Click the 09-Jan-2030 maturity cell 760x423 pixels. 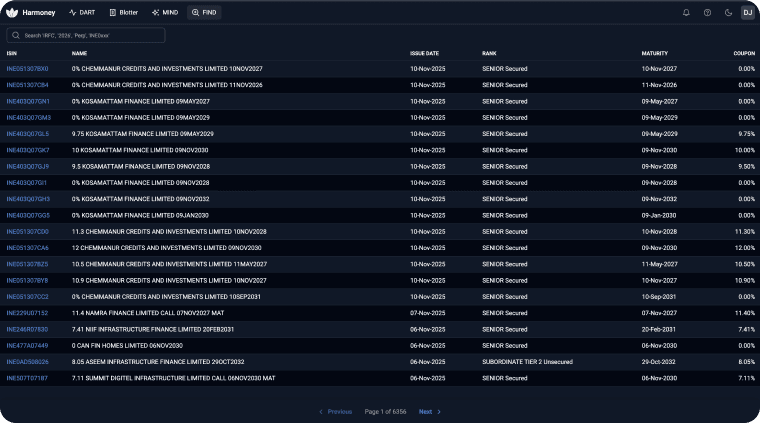pyautogui.click(x=659, y=216)
